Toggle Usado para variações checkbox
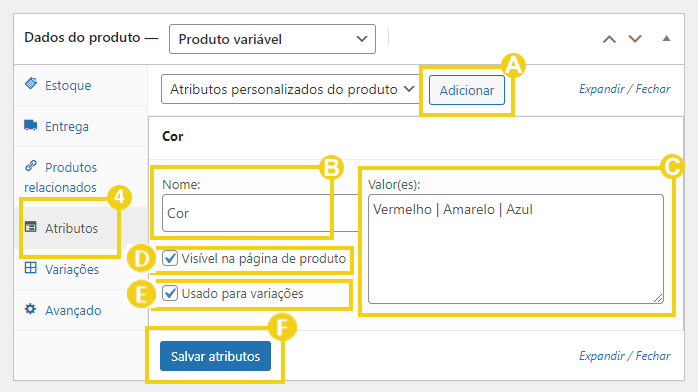The width and height of the screenshot is (698, 392). click(170, 293)
